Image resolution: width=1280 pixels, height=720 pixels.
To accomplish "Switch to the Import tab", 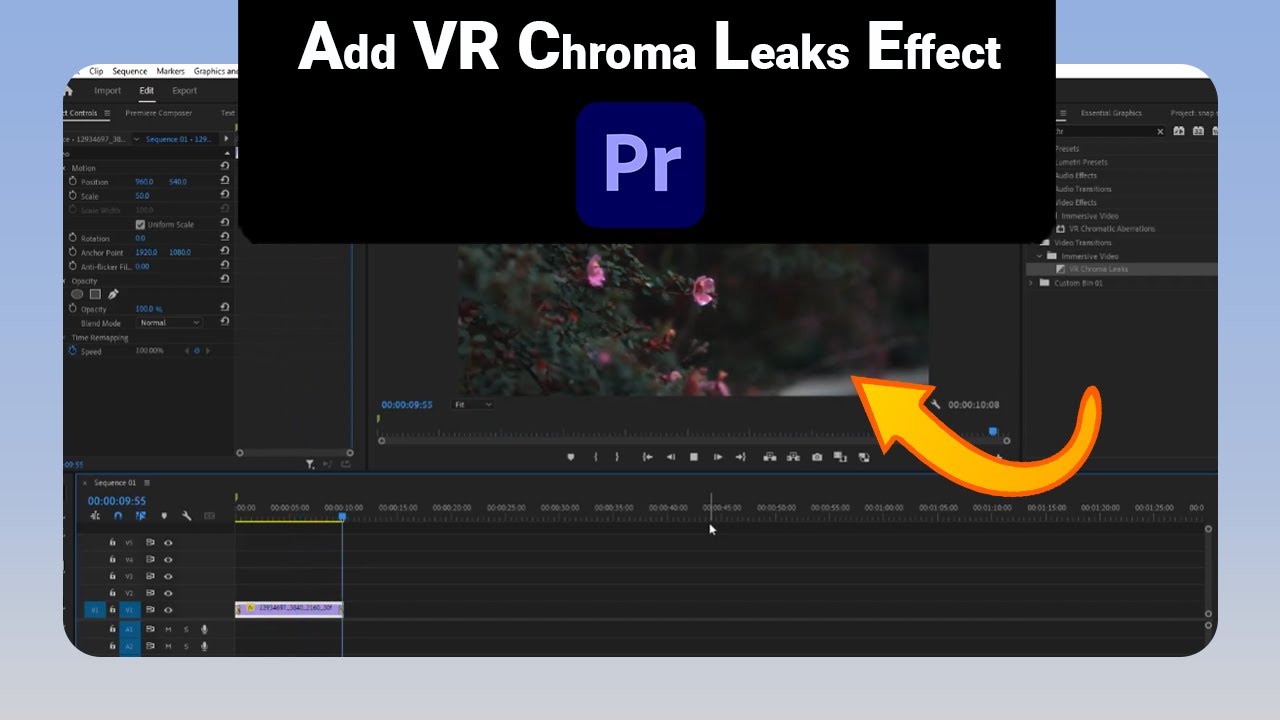I will coord(107,91).
